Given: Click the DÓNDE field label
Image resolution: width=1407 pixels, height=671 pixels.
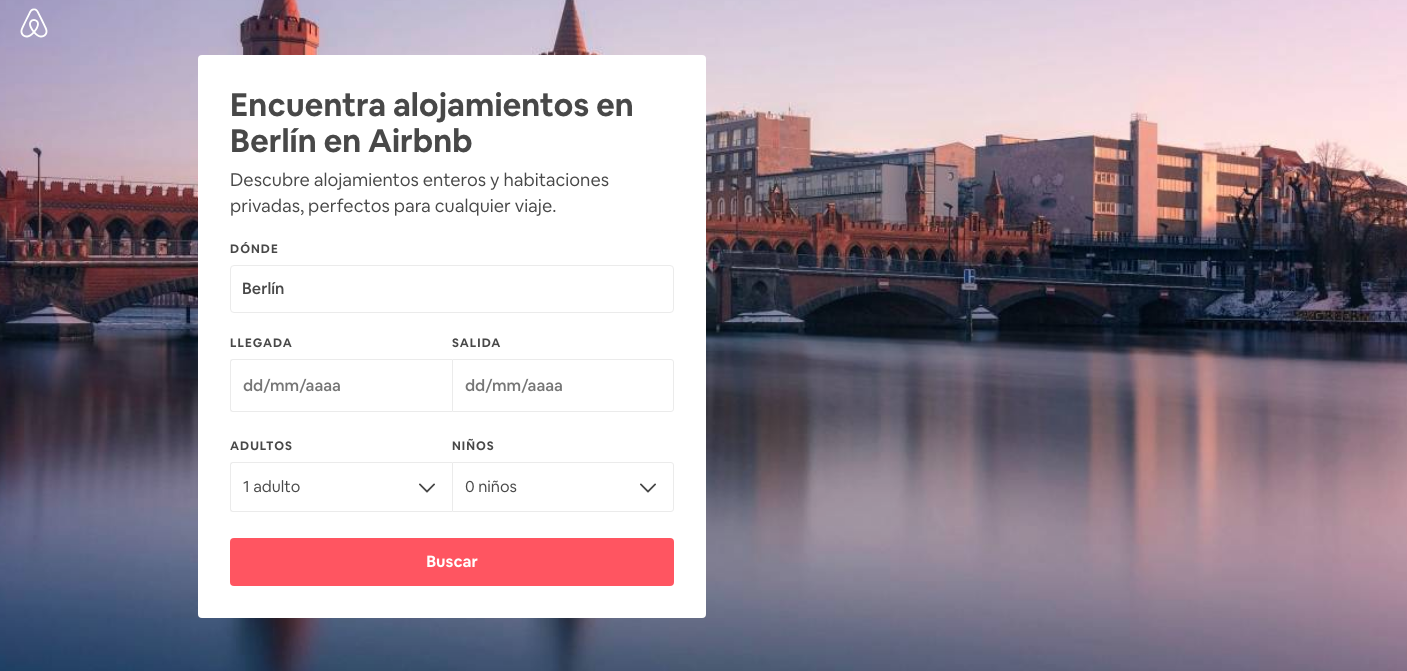Looking at the screenshot, I should (x=254, y=249).
